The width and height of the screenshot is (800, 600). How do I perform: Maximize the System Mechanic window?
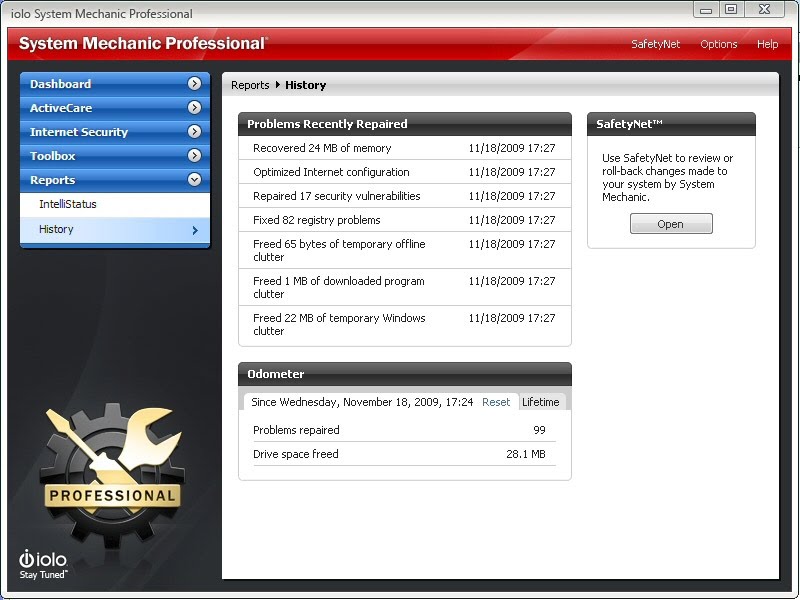[x=731, y=9]
